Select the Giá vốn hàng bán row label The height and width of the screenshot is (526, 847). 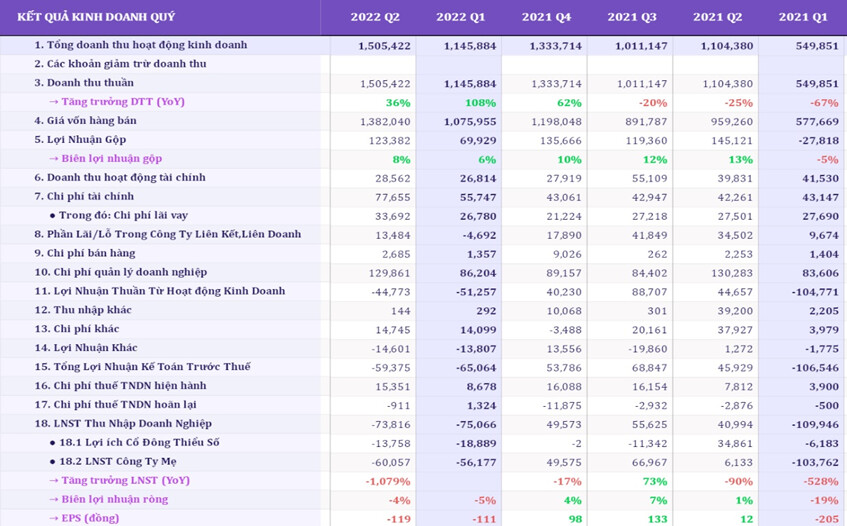85,121
